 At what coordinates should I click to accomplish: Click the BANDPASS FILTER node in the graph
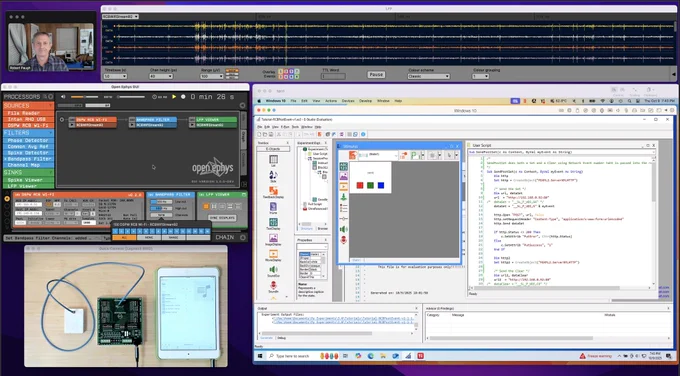[x=153, y=120]
